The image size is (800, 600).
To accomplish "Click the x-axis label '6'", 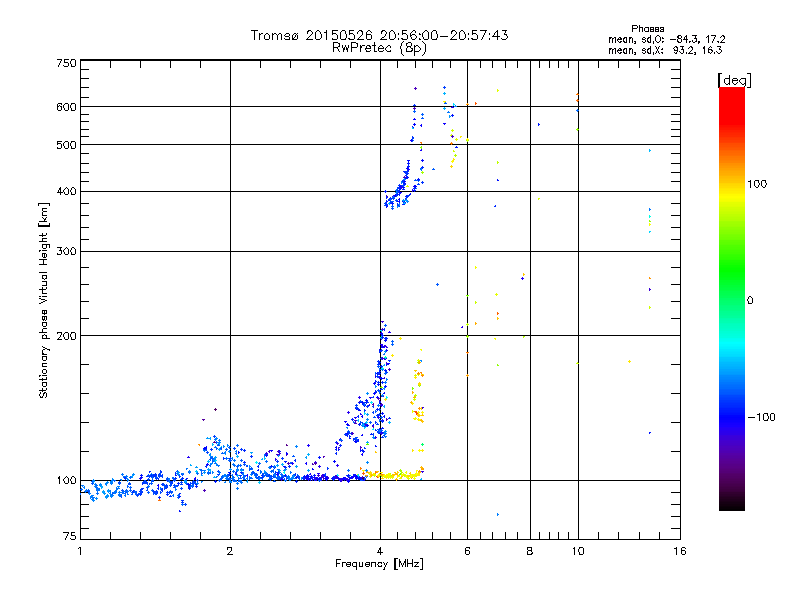I will click(467, 551).
